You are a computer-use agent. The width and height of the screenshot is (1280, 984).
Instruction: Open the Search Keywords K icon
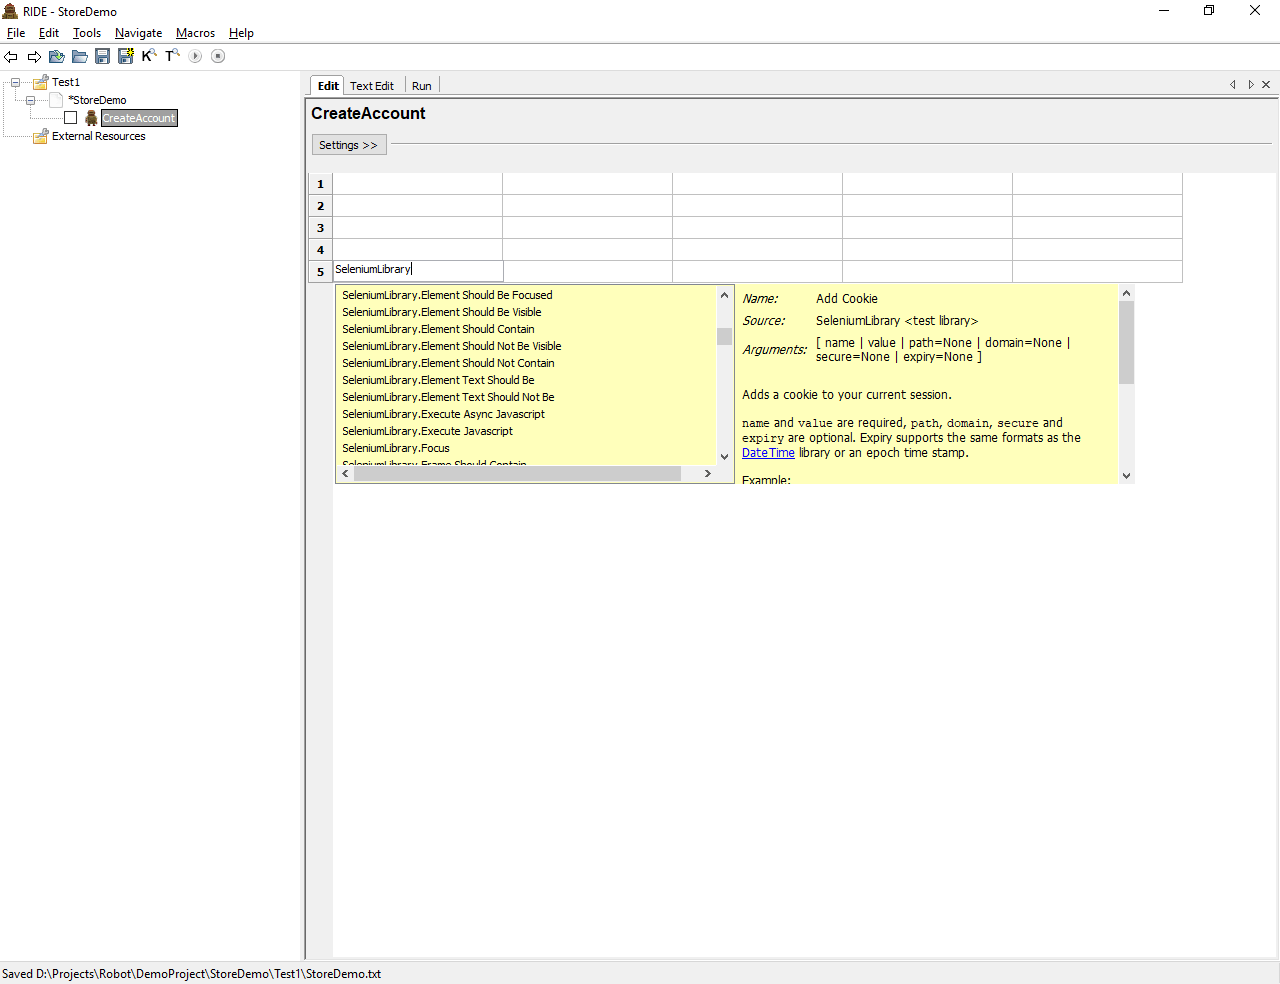click(x=149, y=56)
